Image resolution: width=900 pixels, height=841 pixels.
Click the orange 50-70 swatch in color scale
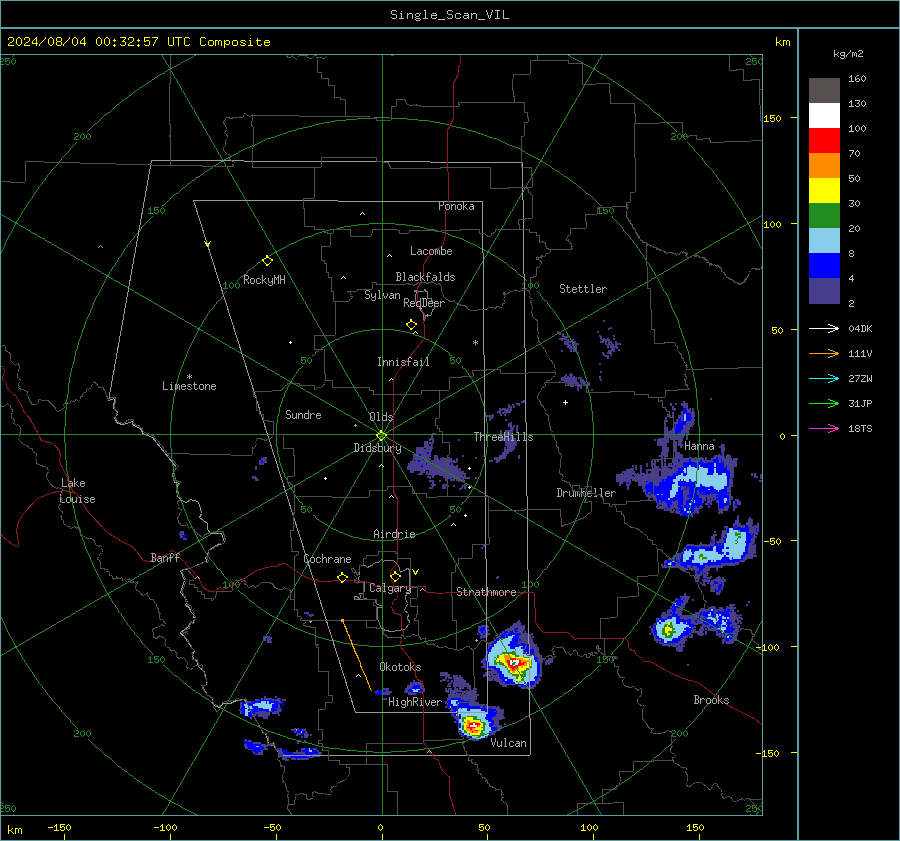tap(824, 166)
